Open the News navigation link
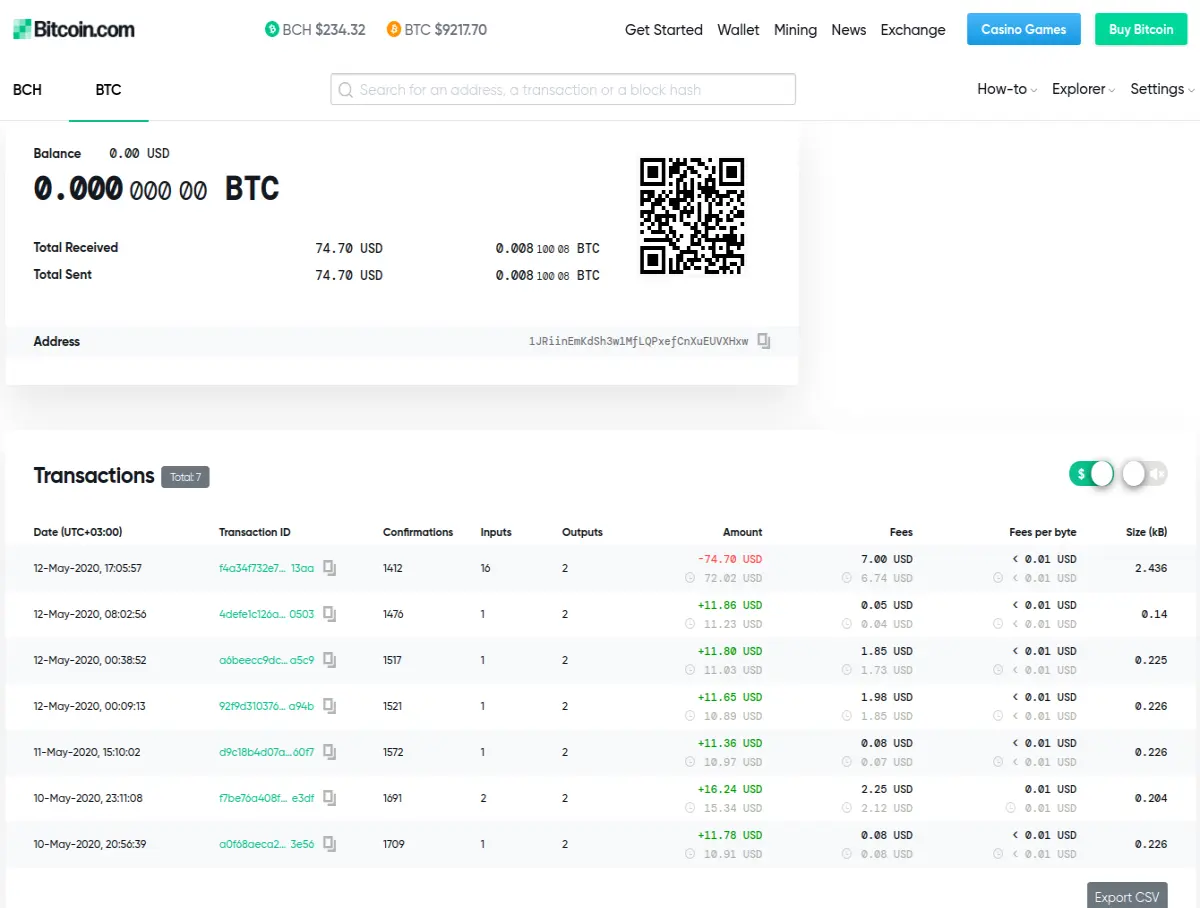The image size is (1200, 908). [x=849, y=30]
